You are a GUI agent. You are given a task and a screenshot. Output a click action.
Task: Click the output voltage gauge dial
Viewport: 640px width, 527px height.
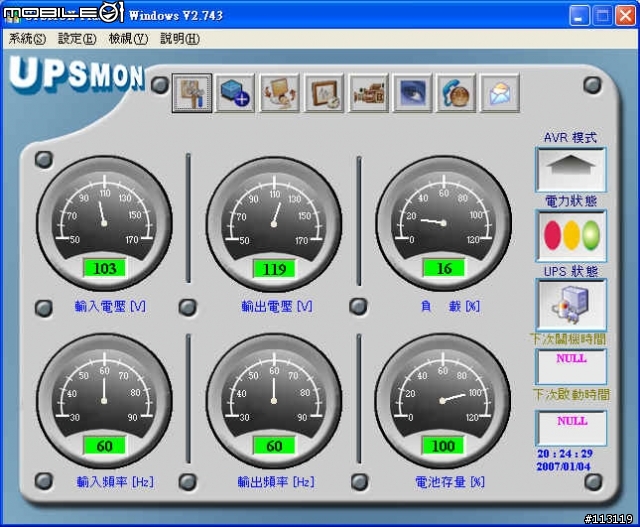274,223
